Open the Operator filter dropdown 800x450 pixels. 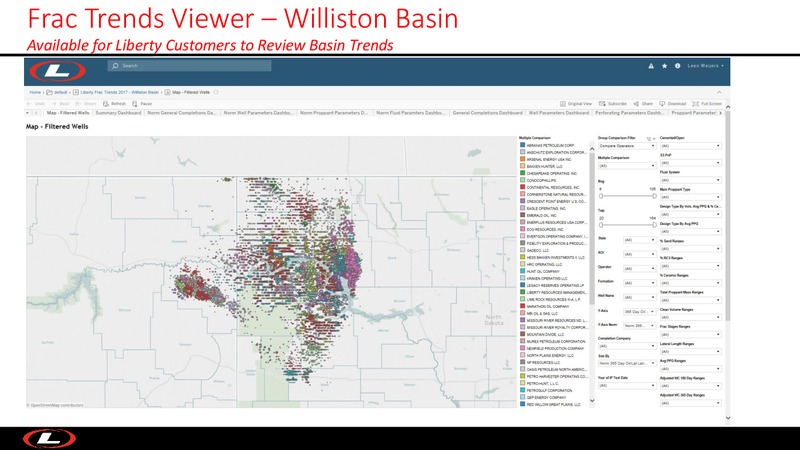click(x=639, y=268)
